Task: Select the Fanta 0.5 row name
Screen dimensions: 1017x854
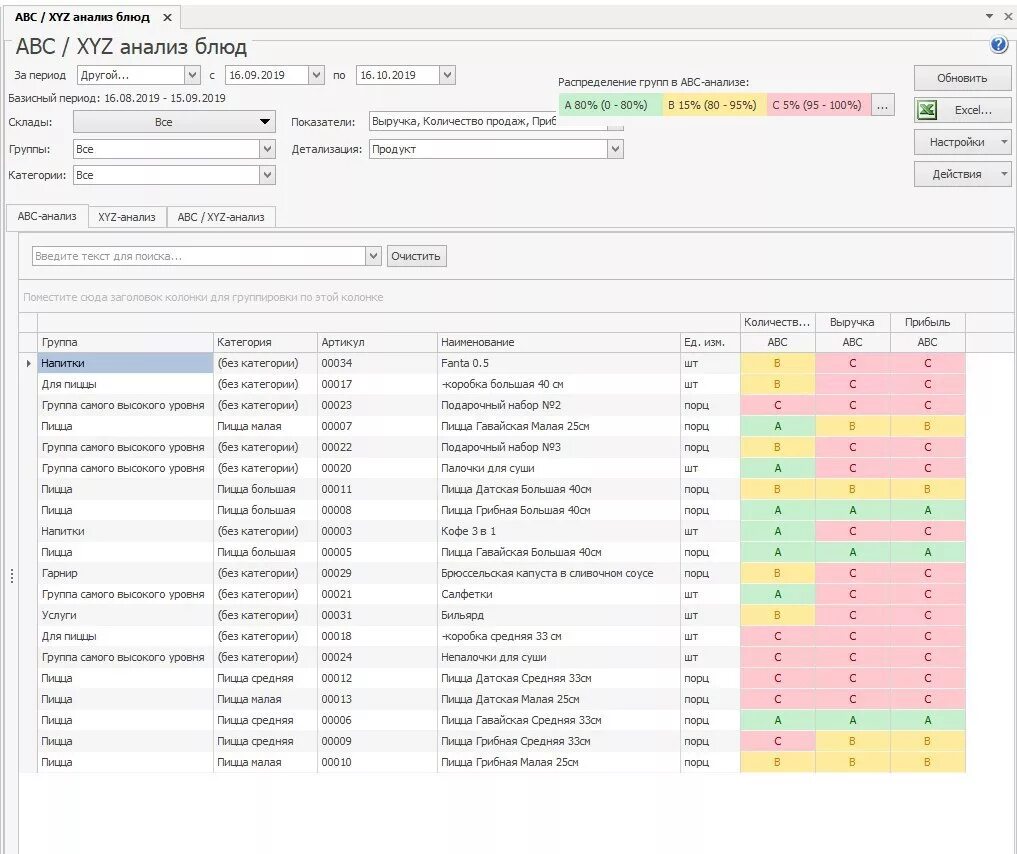Action: 558,363
